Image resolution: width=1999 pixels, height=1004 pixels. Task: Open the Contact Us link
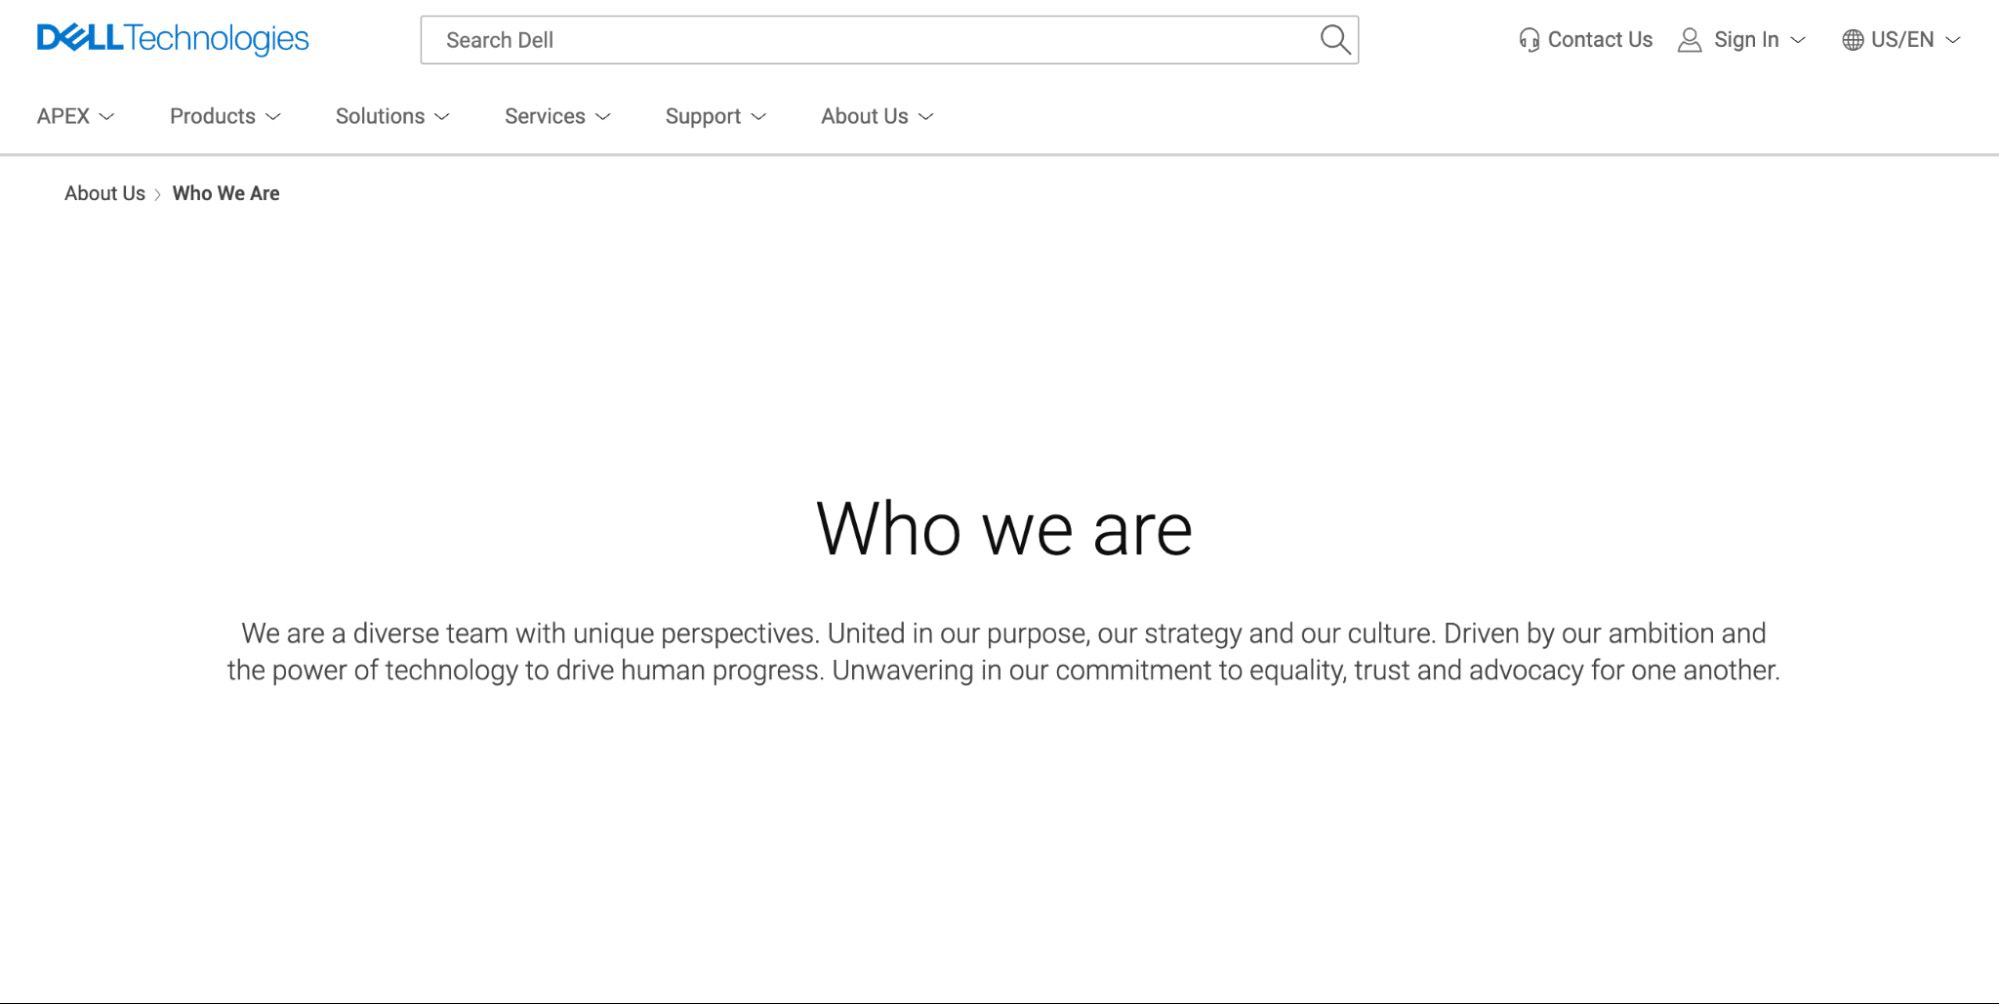[x=1599, y=40]
